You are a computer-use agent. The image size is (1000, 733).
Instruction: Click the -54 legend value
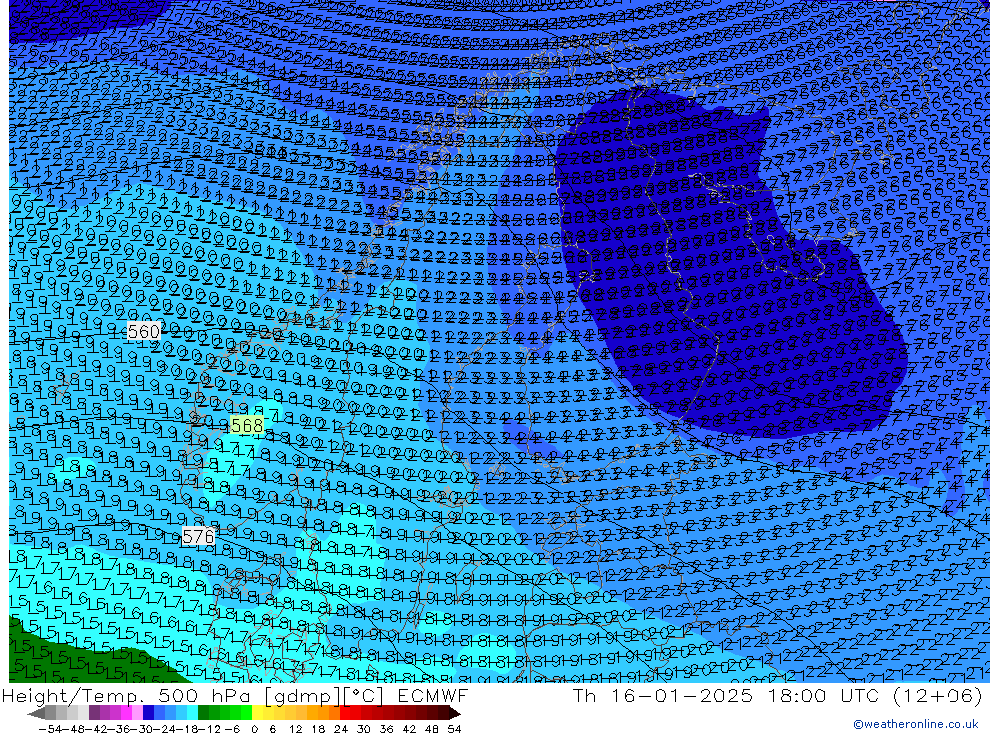(x=50, y=729)
